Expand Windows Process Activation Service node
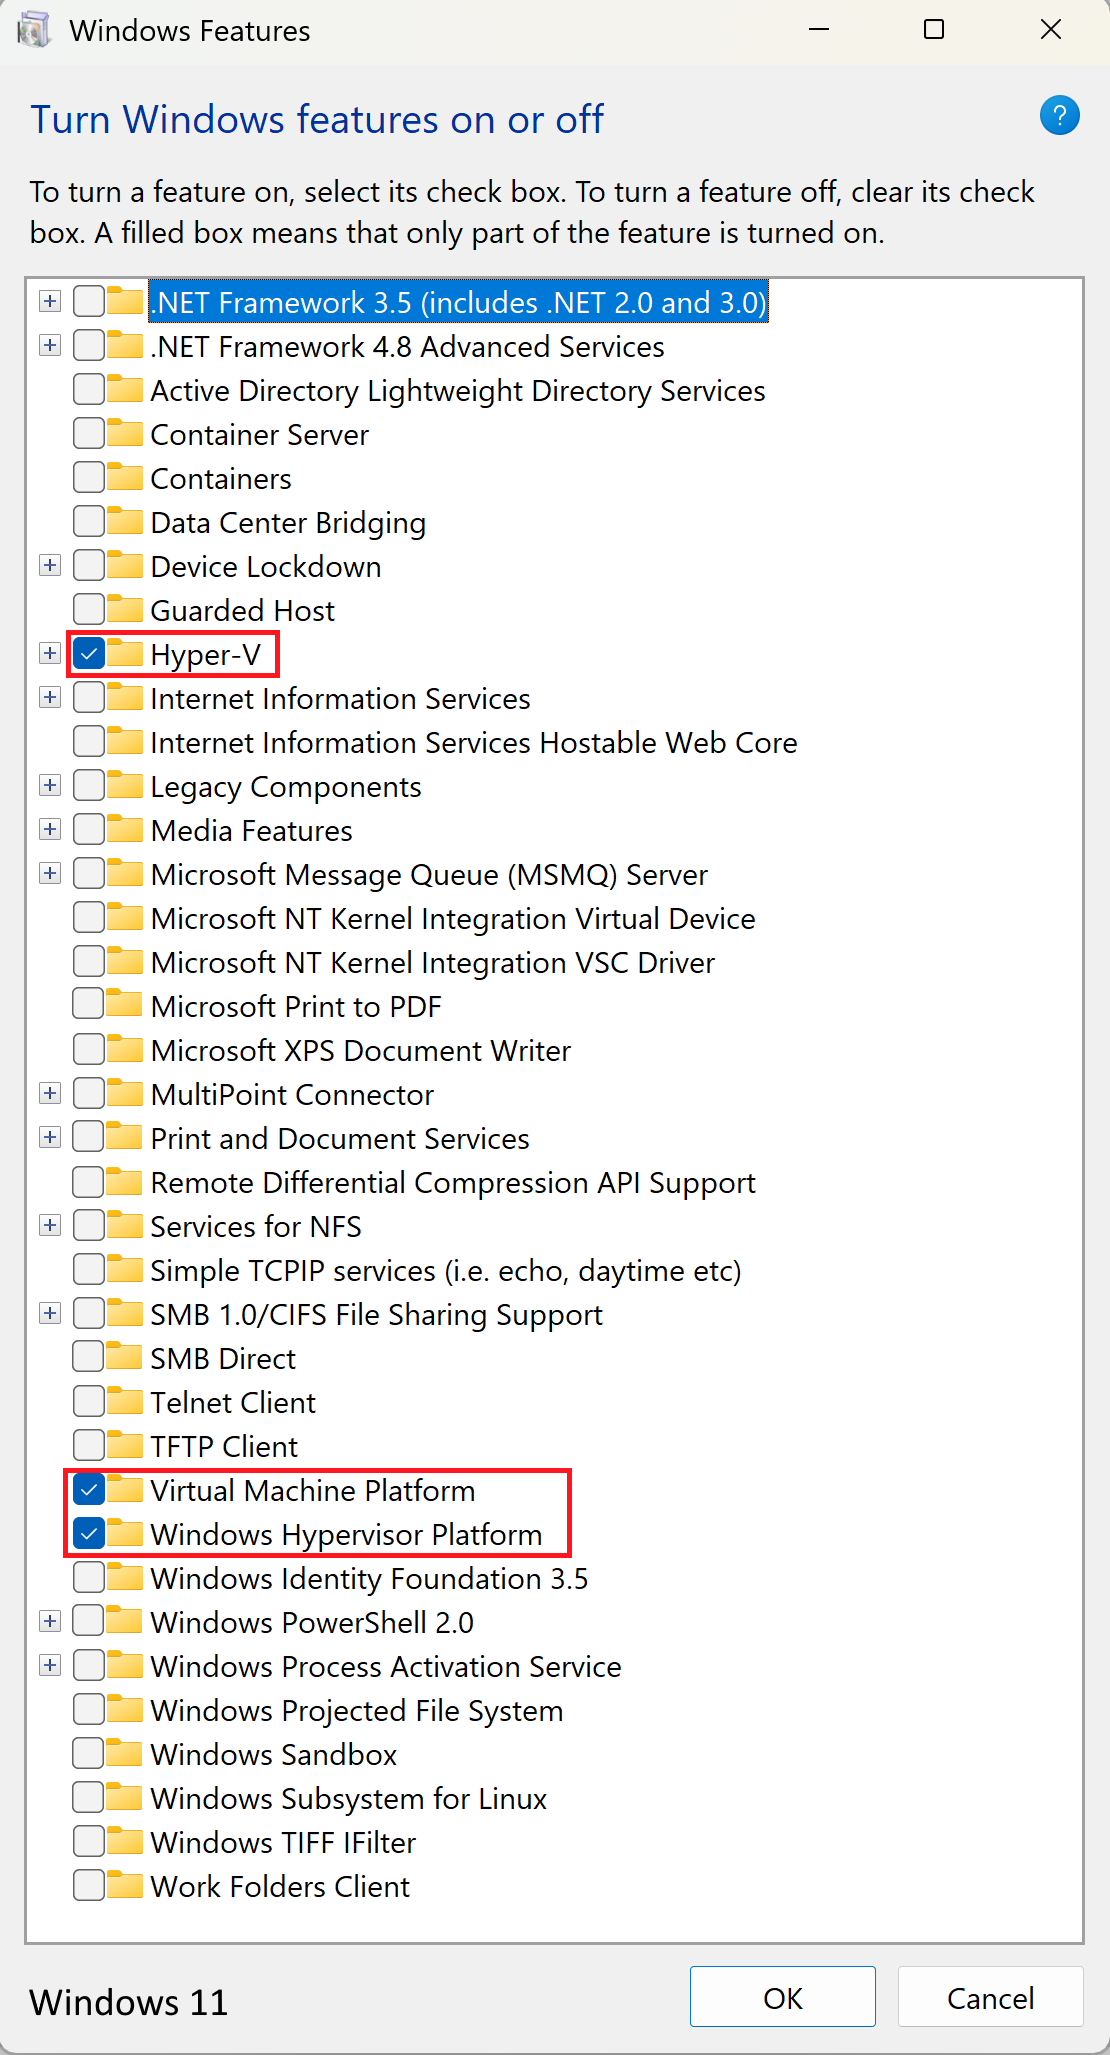1110x2055 pixels. point(50,1665)
